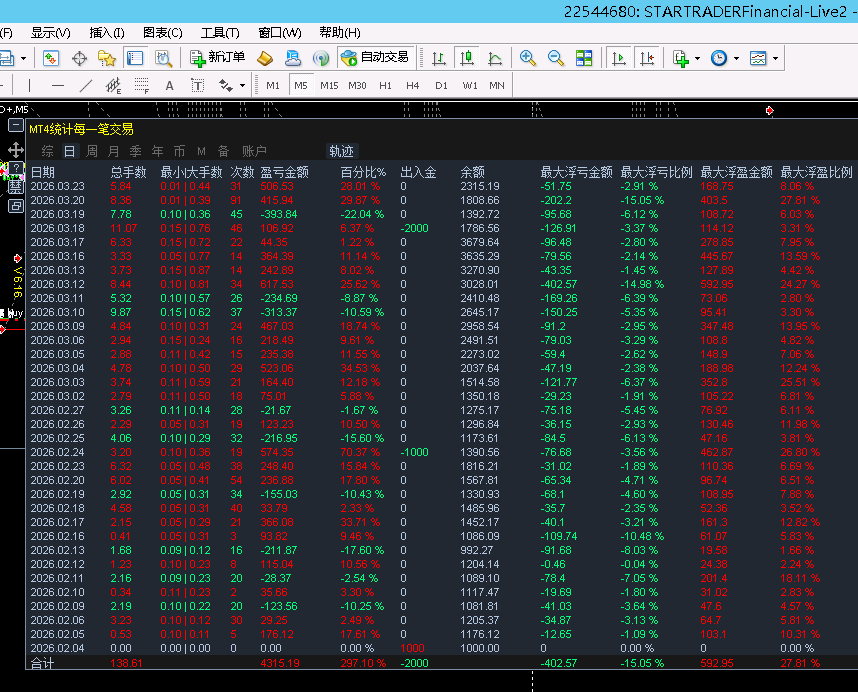Select the W1 timeframe
Screen dimensions: 858x692
(469, 85)
